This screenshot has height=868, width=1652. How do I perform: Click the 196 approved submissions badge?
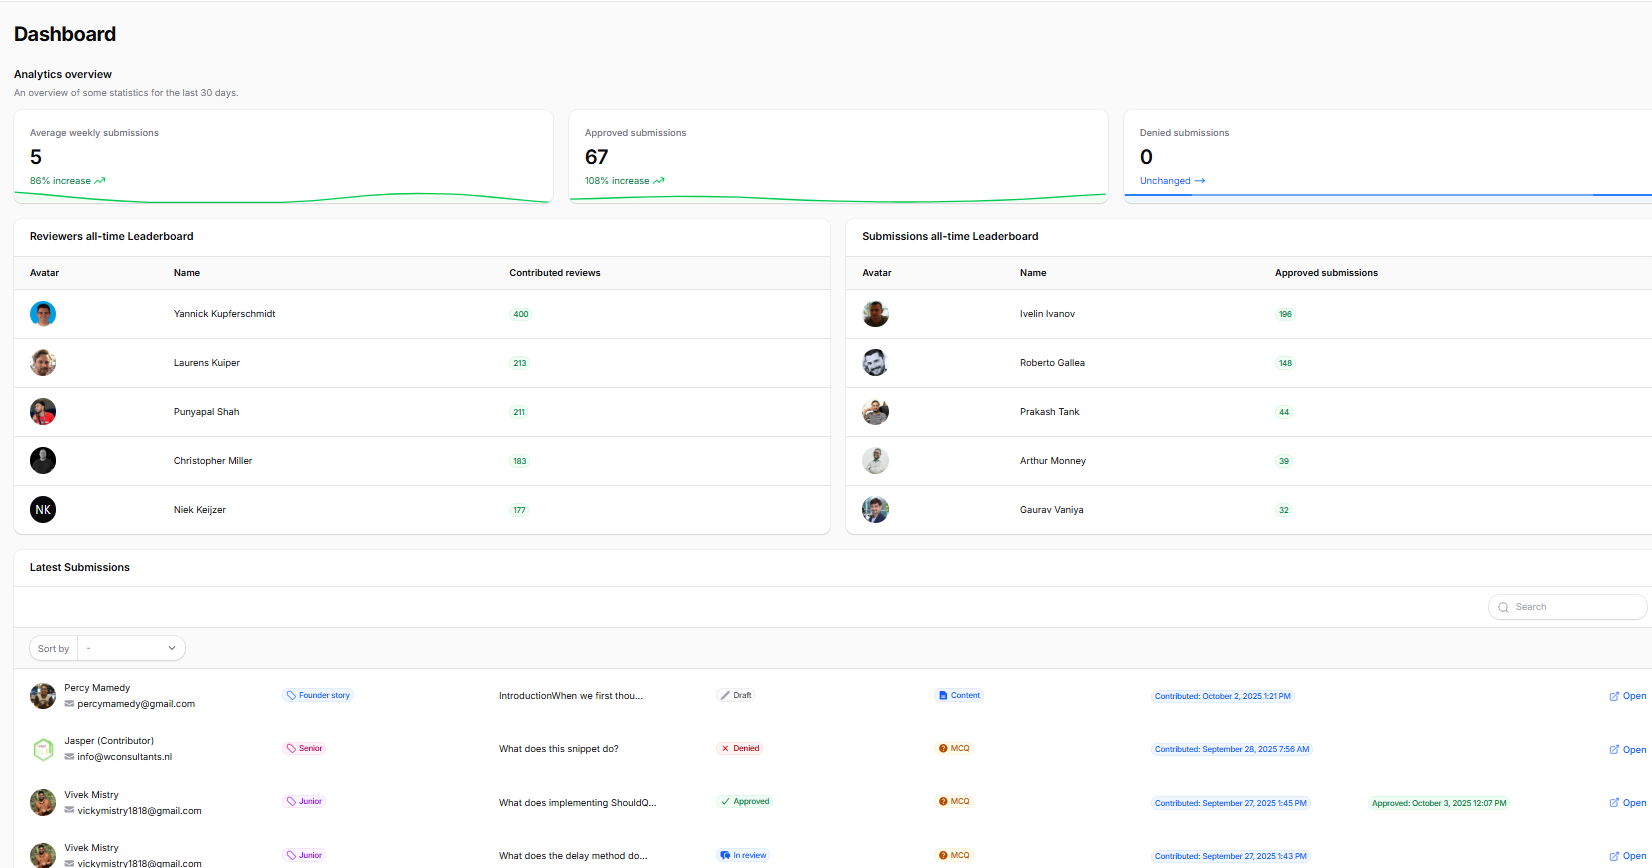[1285, 314]
